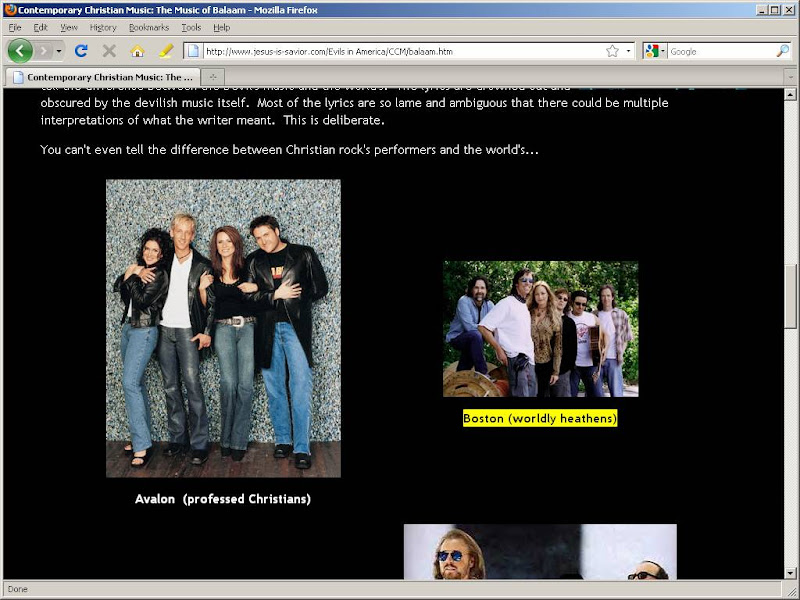Click the 'You can't even tell the difference' sentence
Viewport: 800px width, 600px height.
(x=289, y=149)
